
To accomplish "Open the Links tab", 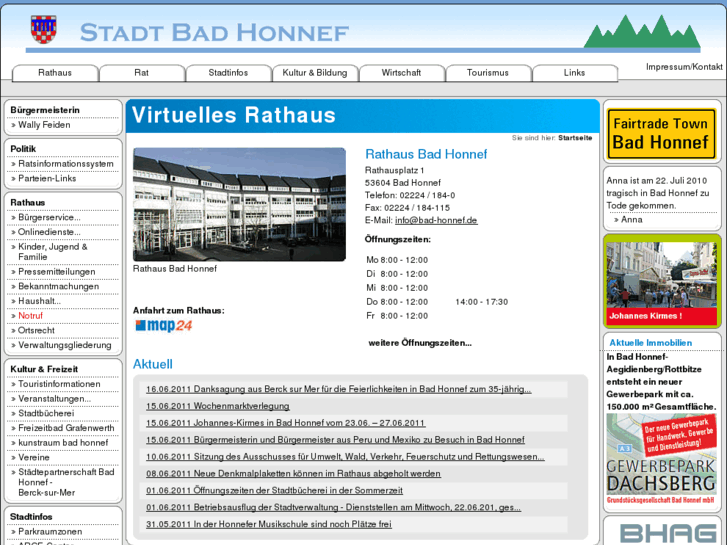I will pyautogui.click(x=574, y=73).
